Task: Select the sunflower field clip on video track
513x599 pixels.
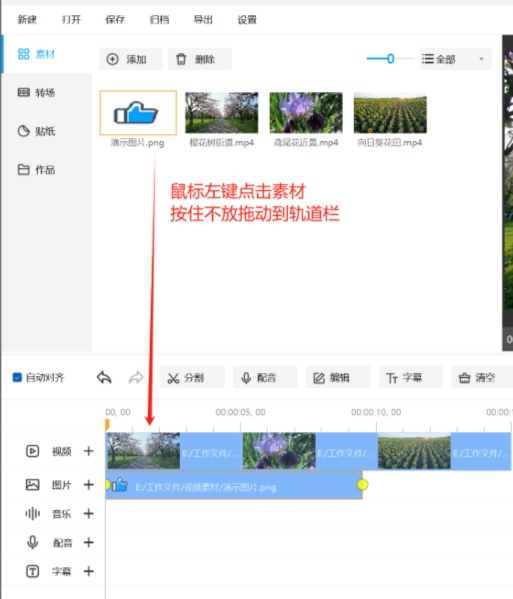Action: click(x=445, y=451)
